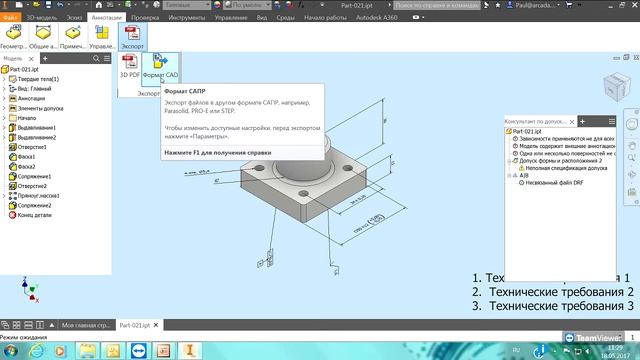
Task: Click plus button in Tolerance Advisor panel
Action: (x=582, y=121)
